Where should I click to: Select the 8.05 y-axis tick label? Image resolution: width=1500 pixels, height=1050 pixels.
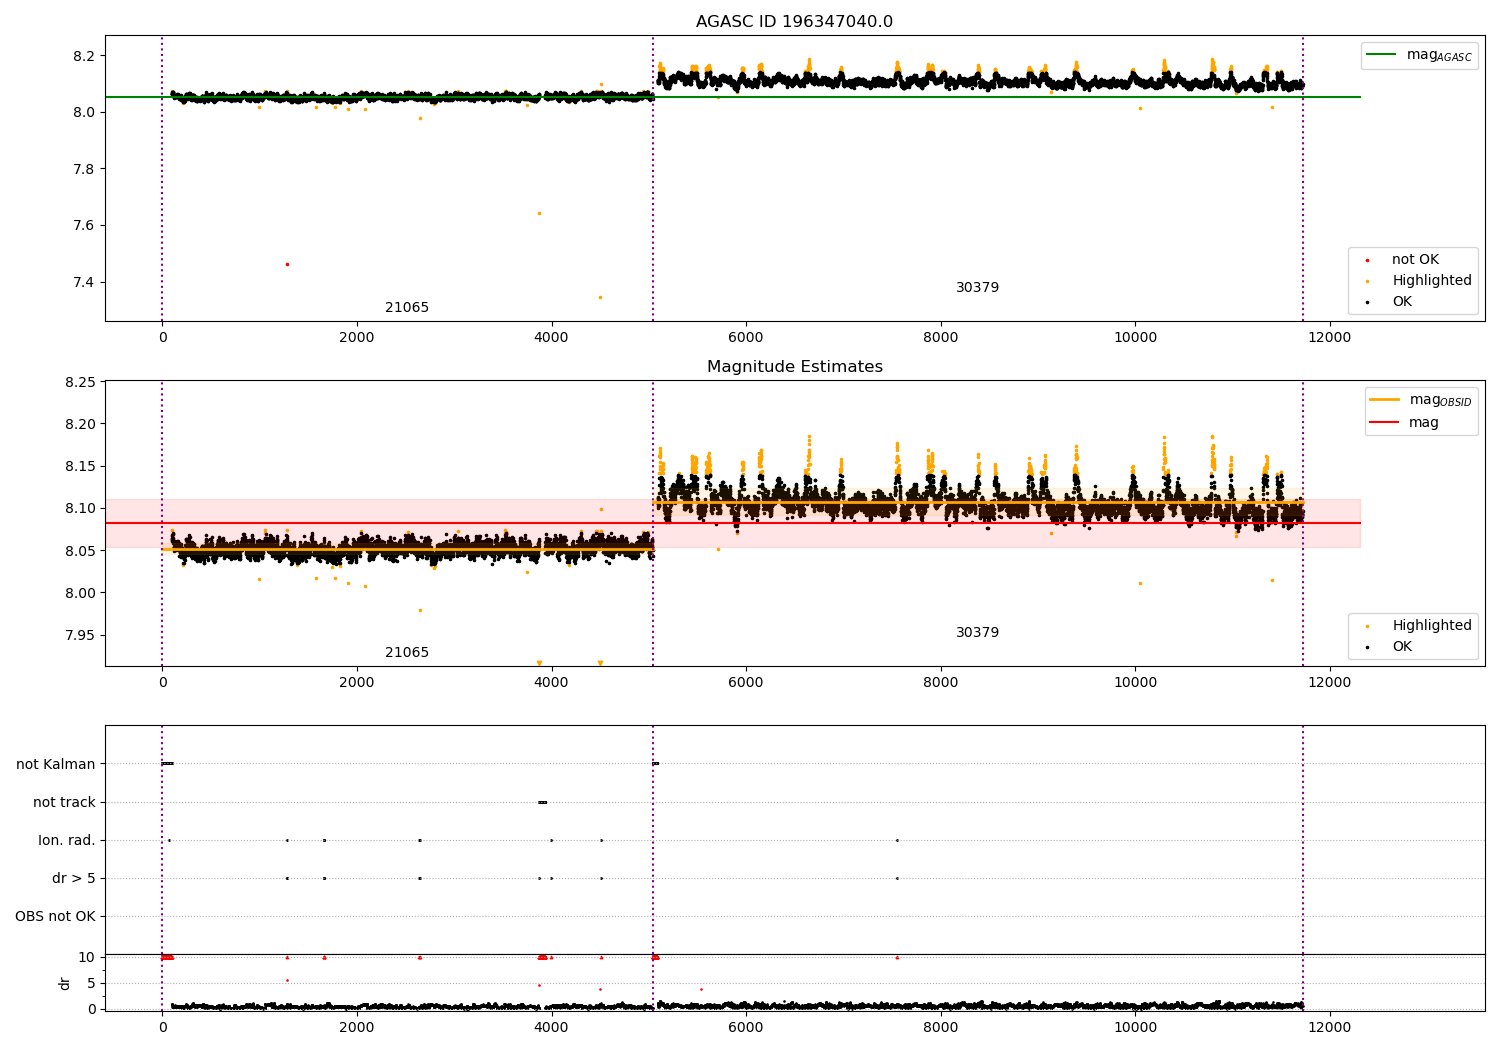click(79, 551)
